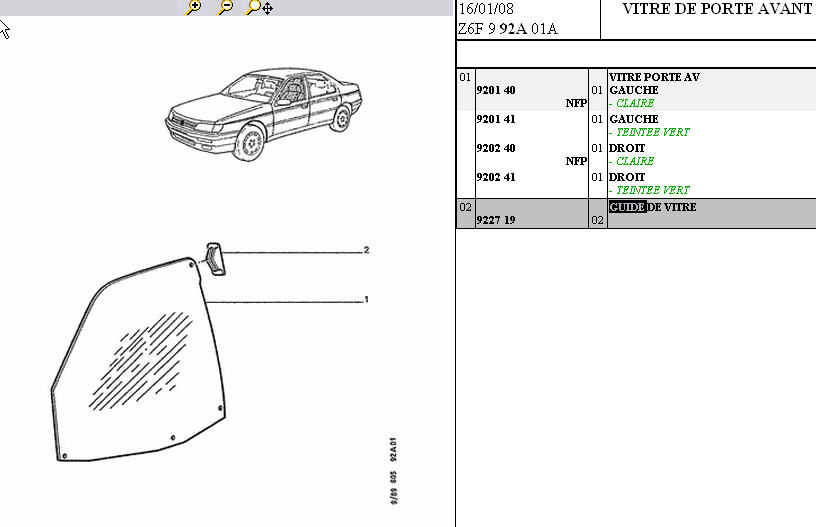Select part number 9227 19
The height and width of the screenshot is (527, 816).
tap(497, 220)
